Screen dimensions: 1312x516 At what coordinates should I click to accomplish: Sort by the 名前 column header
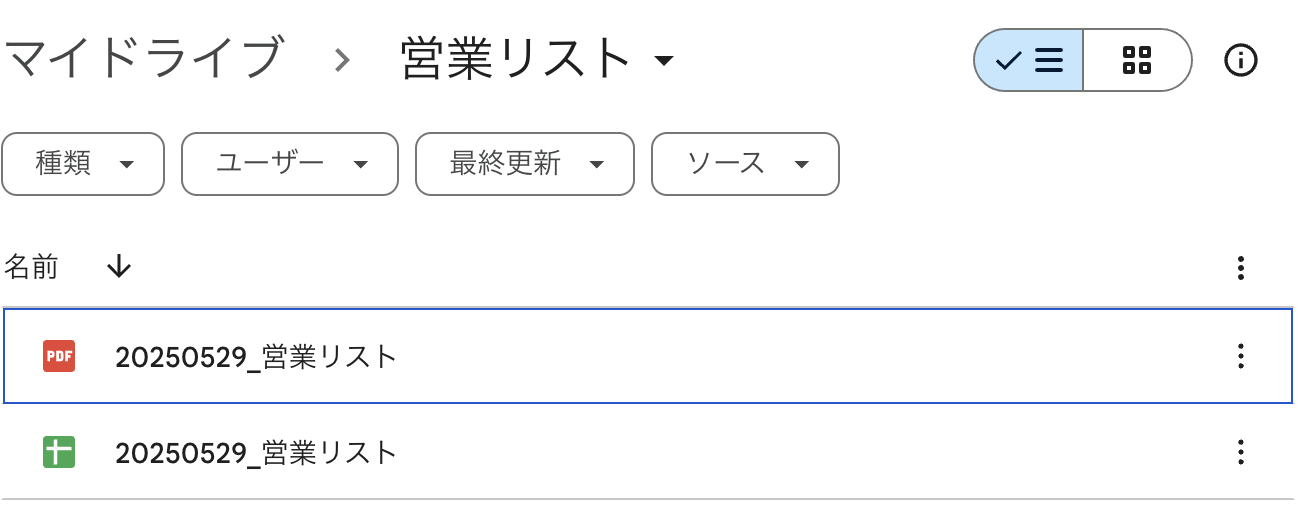click(x=32, y=267)
